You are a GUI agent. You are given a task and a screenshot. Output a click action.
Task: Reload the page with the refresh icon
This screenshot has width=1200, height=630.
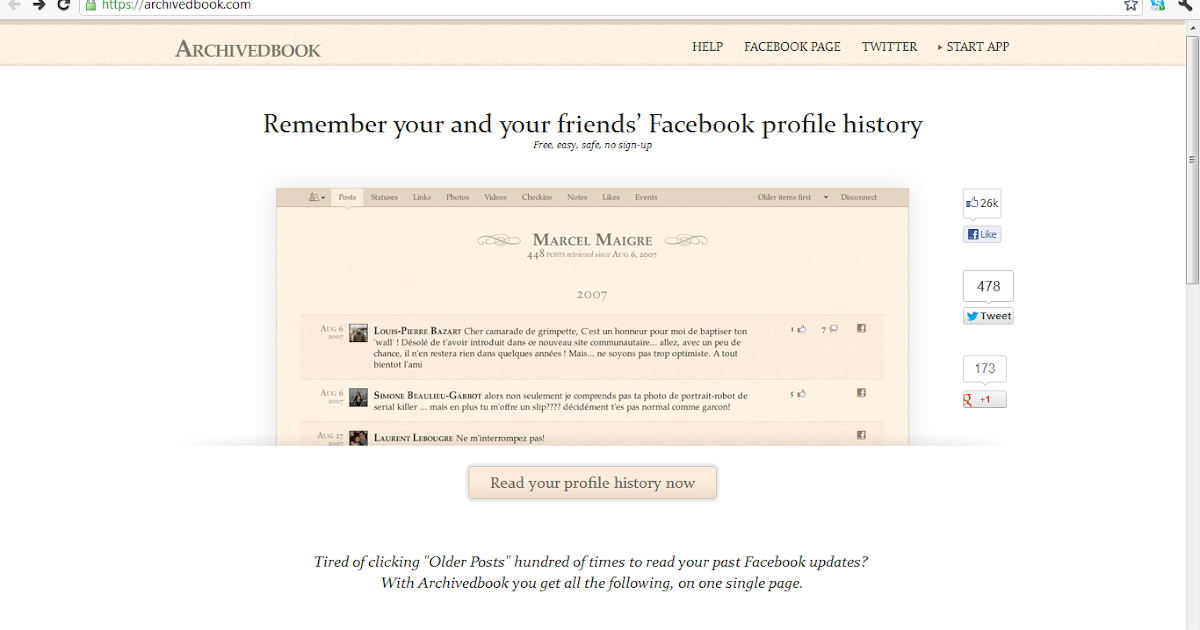[64, 5]
